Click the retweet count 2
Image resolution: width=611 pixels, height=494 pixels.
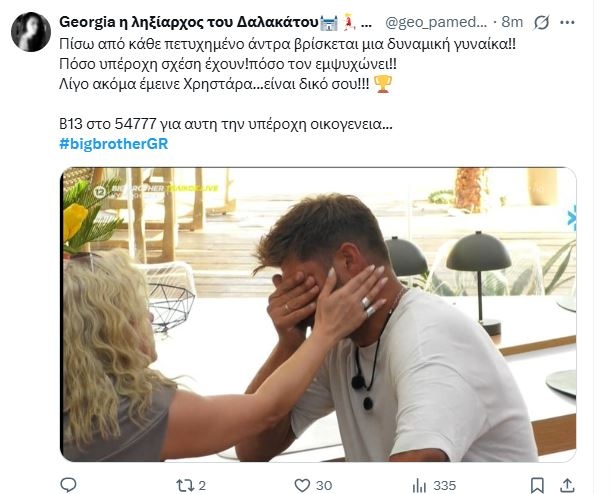203,485
